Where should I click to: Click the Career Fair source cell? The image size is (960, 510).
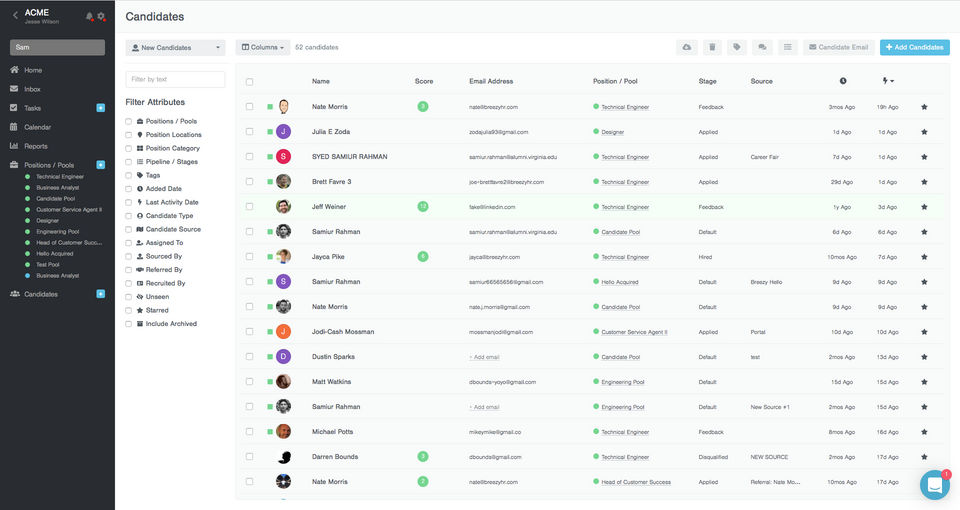[x=765, y=157]
